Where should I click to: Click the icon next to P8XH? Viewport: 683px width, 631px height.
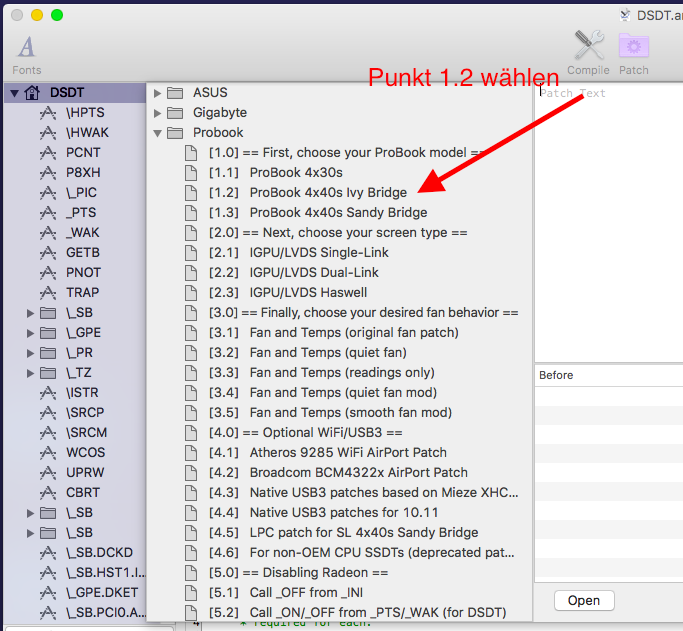[x=48, y=173]
